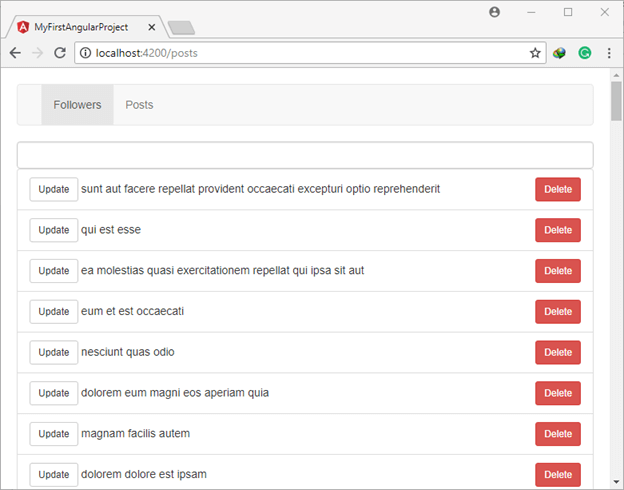Delete the 'eum et est occaecati' post

[x=558, y=312]
